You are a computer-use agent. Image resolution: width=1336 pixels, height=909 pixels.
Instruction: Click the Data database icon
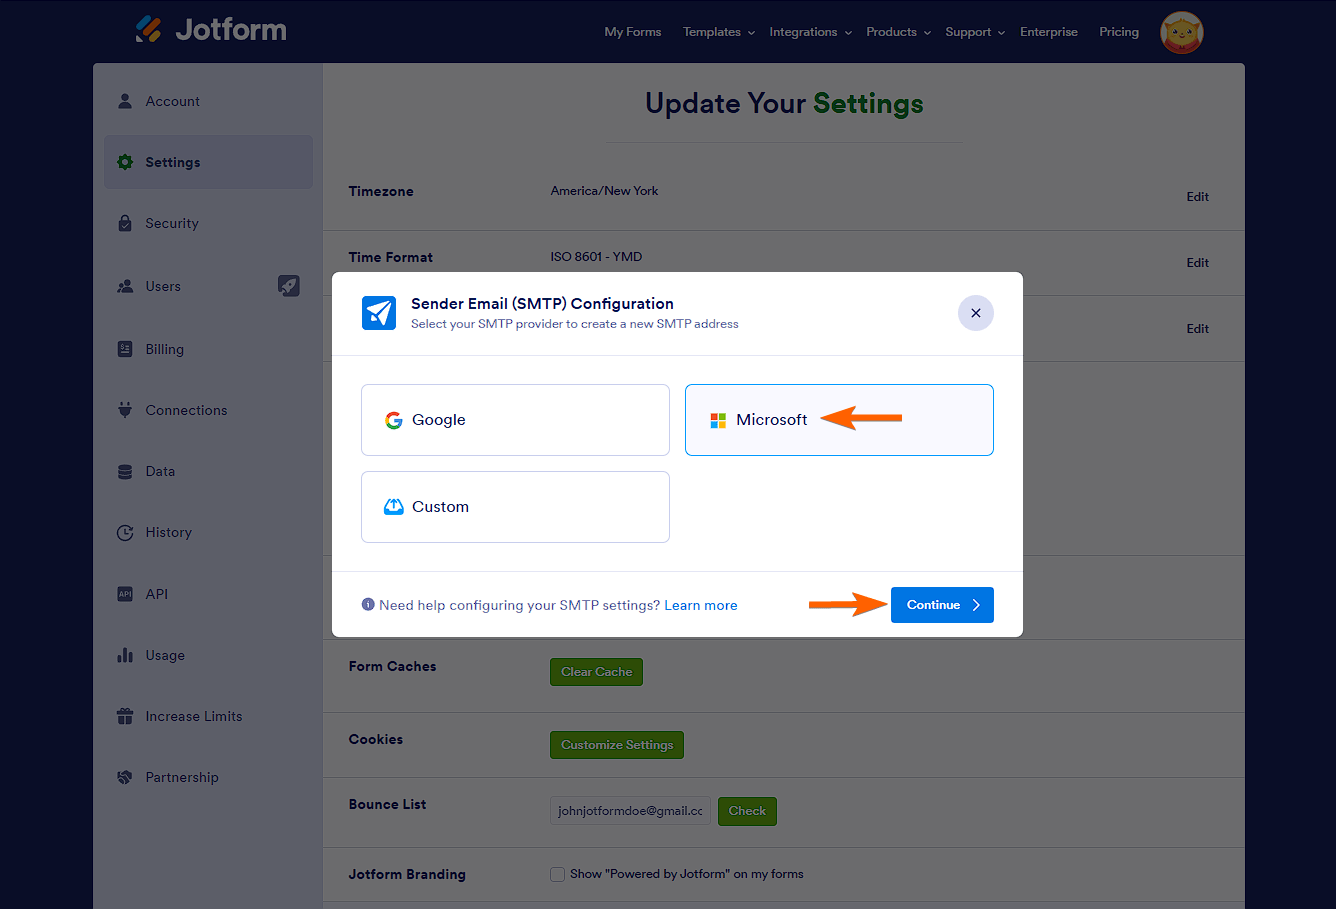[x=125, y=471]
